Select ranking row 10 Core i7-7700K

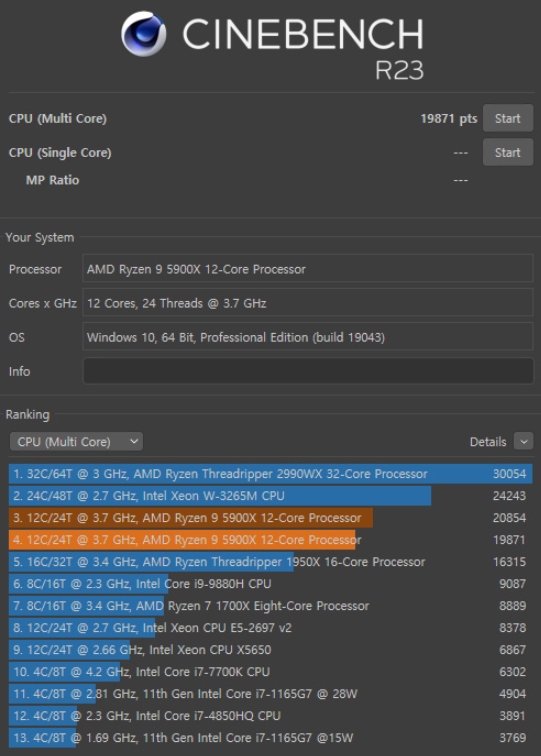(270, 672)
